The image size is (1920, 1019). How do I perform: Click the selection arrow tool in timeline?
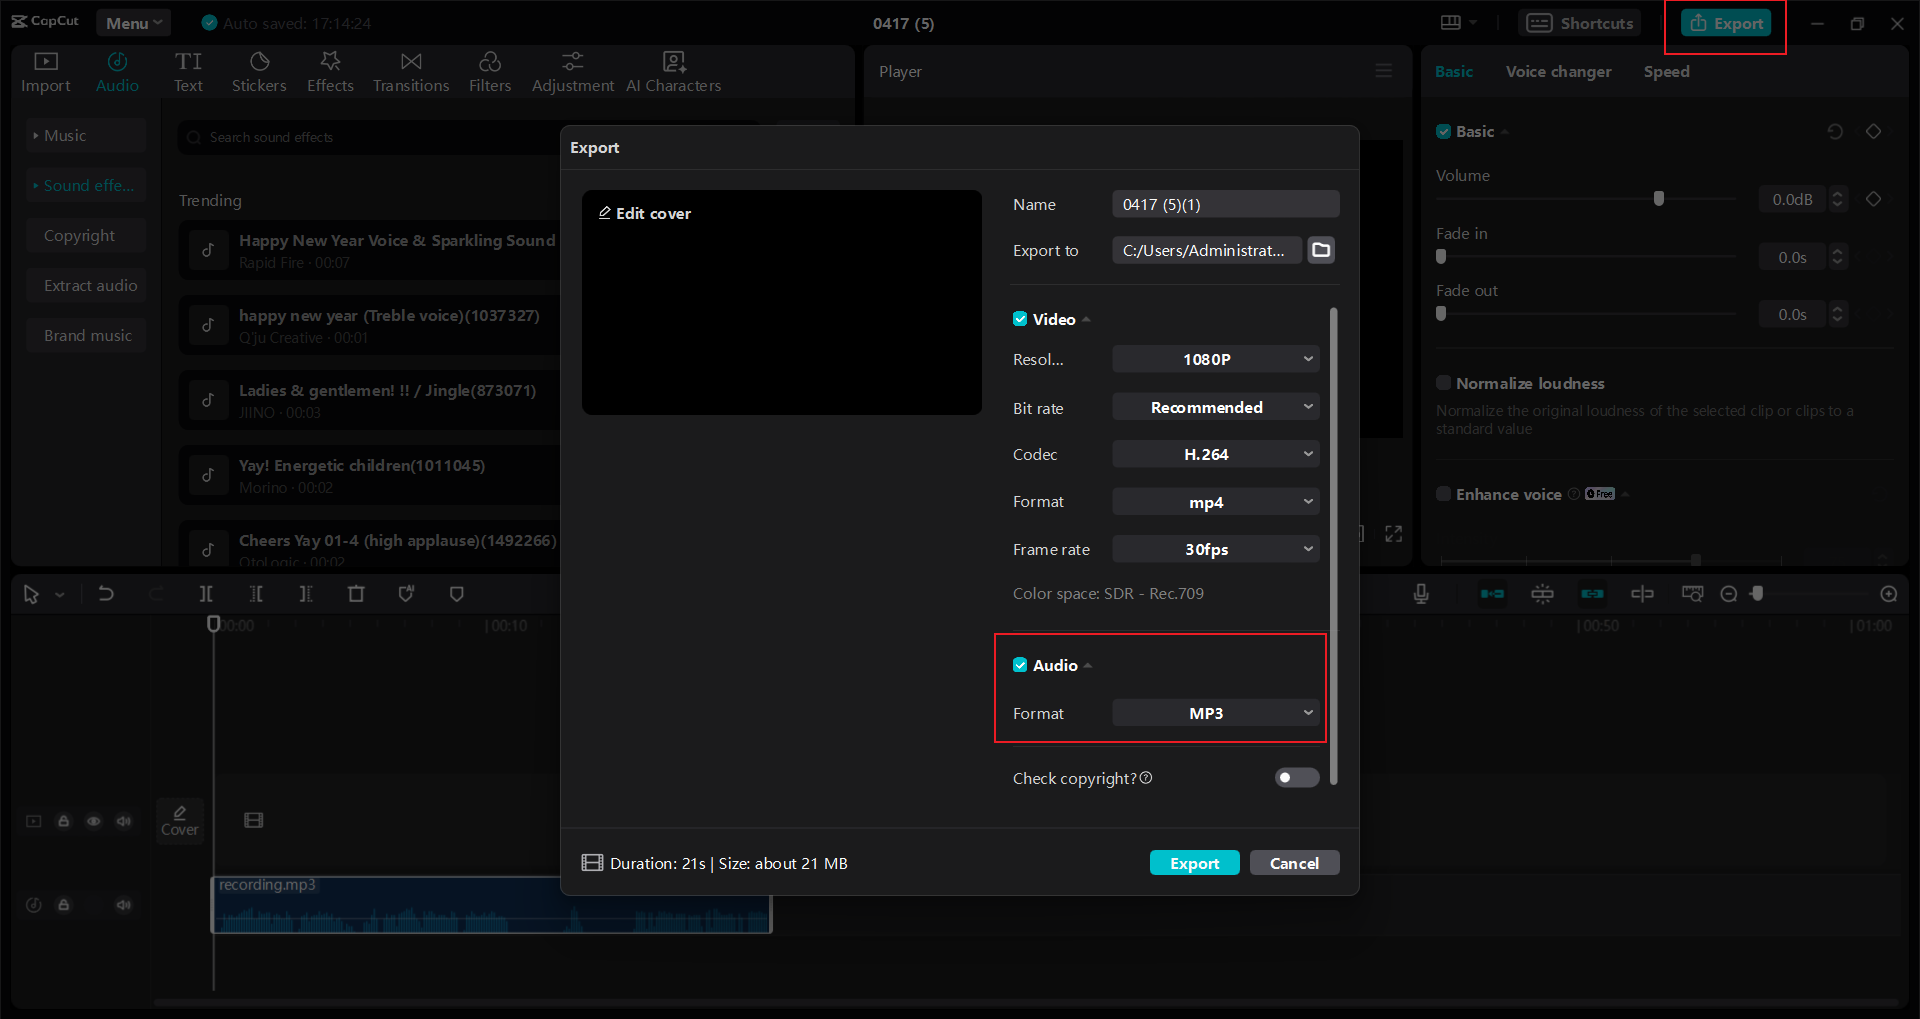pyautogui.click(x=31, y=594)
